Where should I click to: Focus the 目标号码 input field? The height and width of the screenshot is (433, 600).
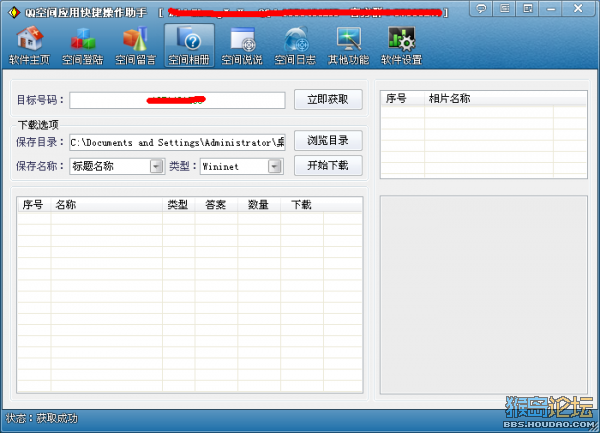click(x=177, y=100)
